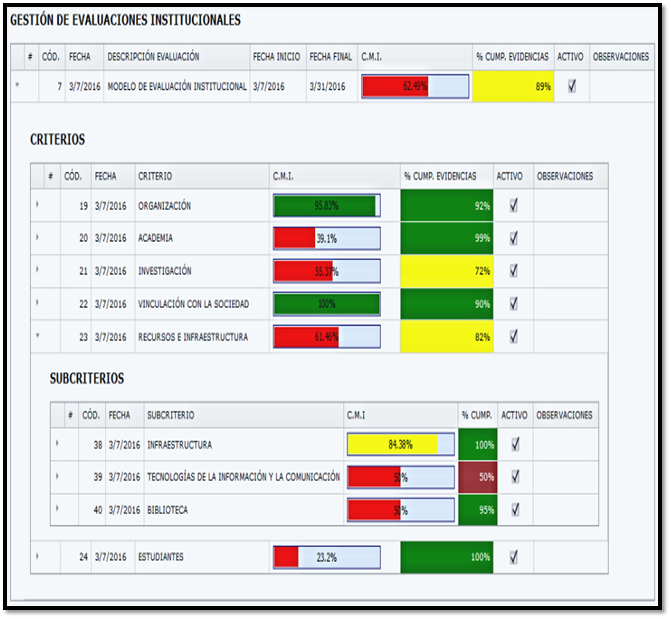
Task: Click VINCULACIÓN CON LA SOCIEDAD progress bar
Action: pyautogui.click(x=326, y=304)
